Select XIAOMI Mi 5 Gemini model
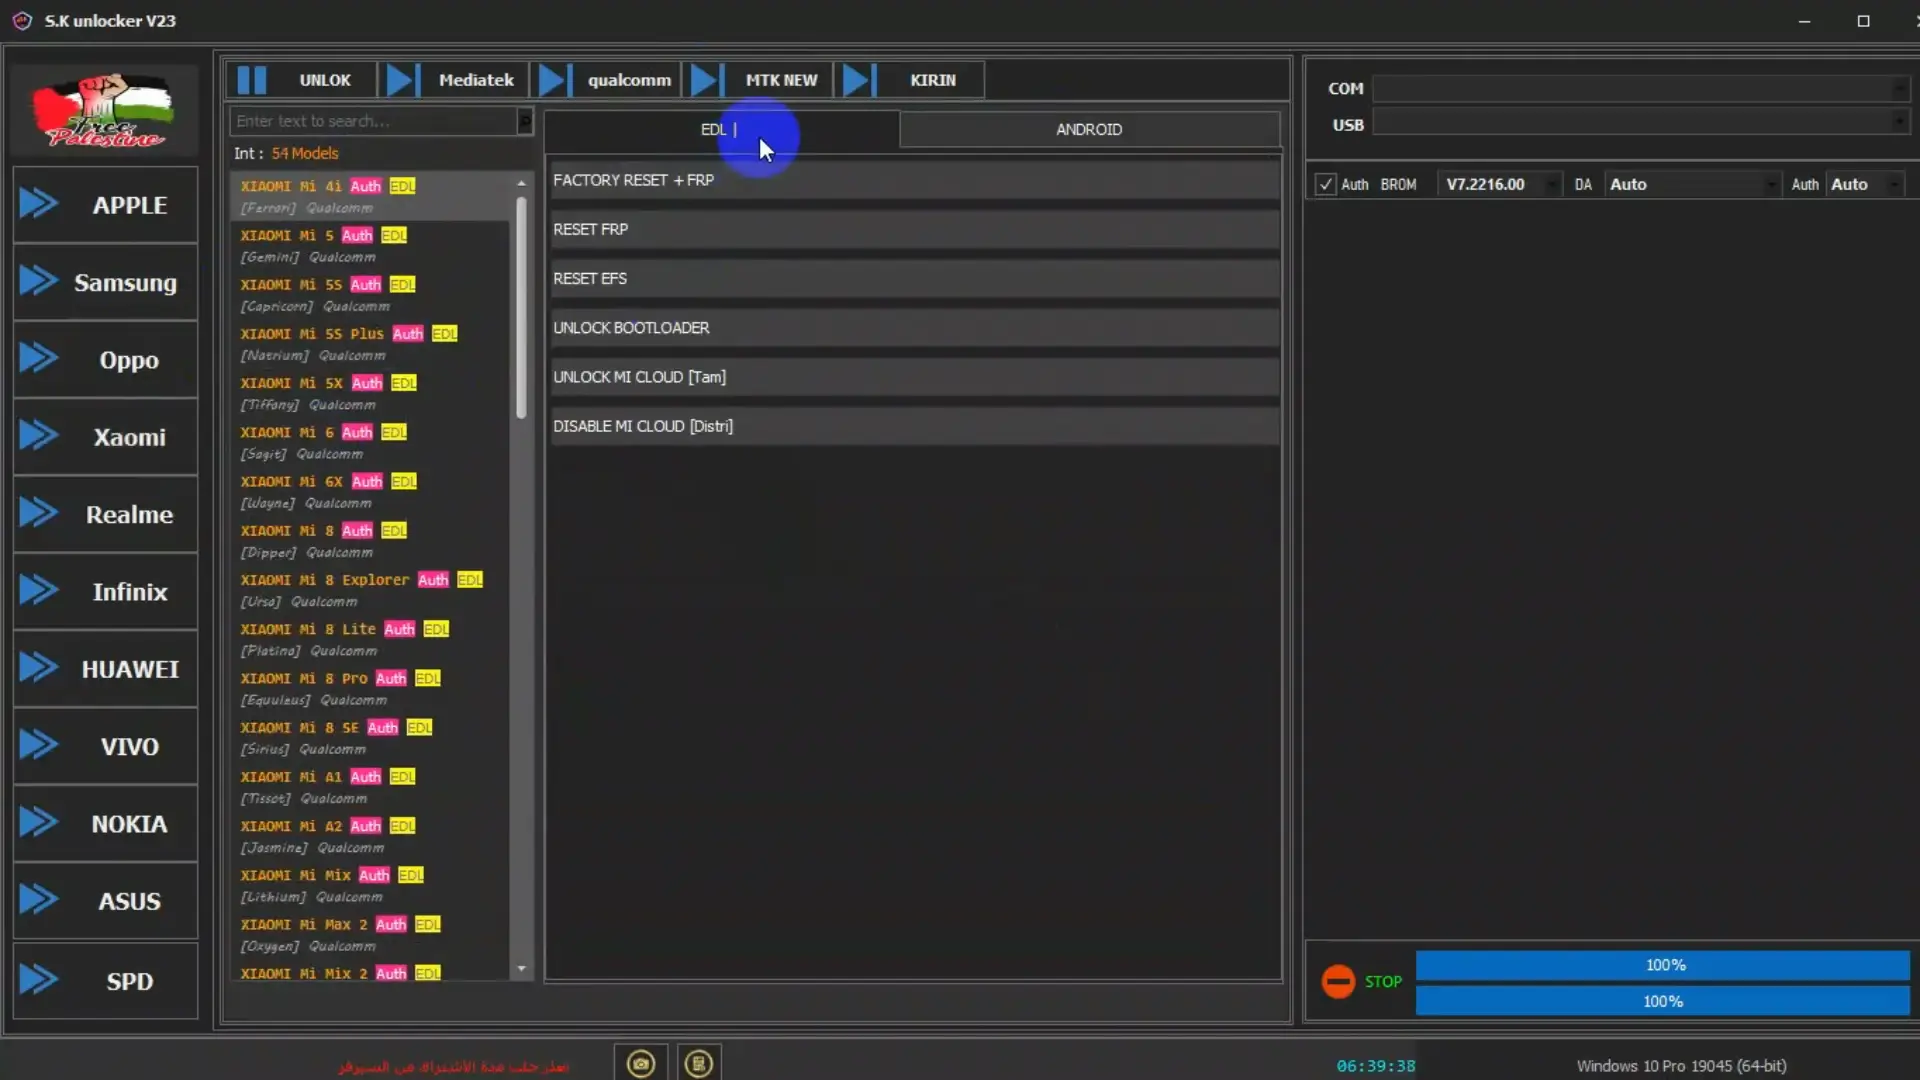This screenshot has height=1080, width=1920. [371, 246]
